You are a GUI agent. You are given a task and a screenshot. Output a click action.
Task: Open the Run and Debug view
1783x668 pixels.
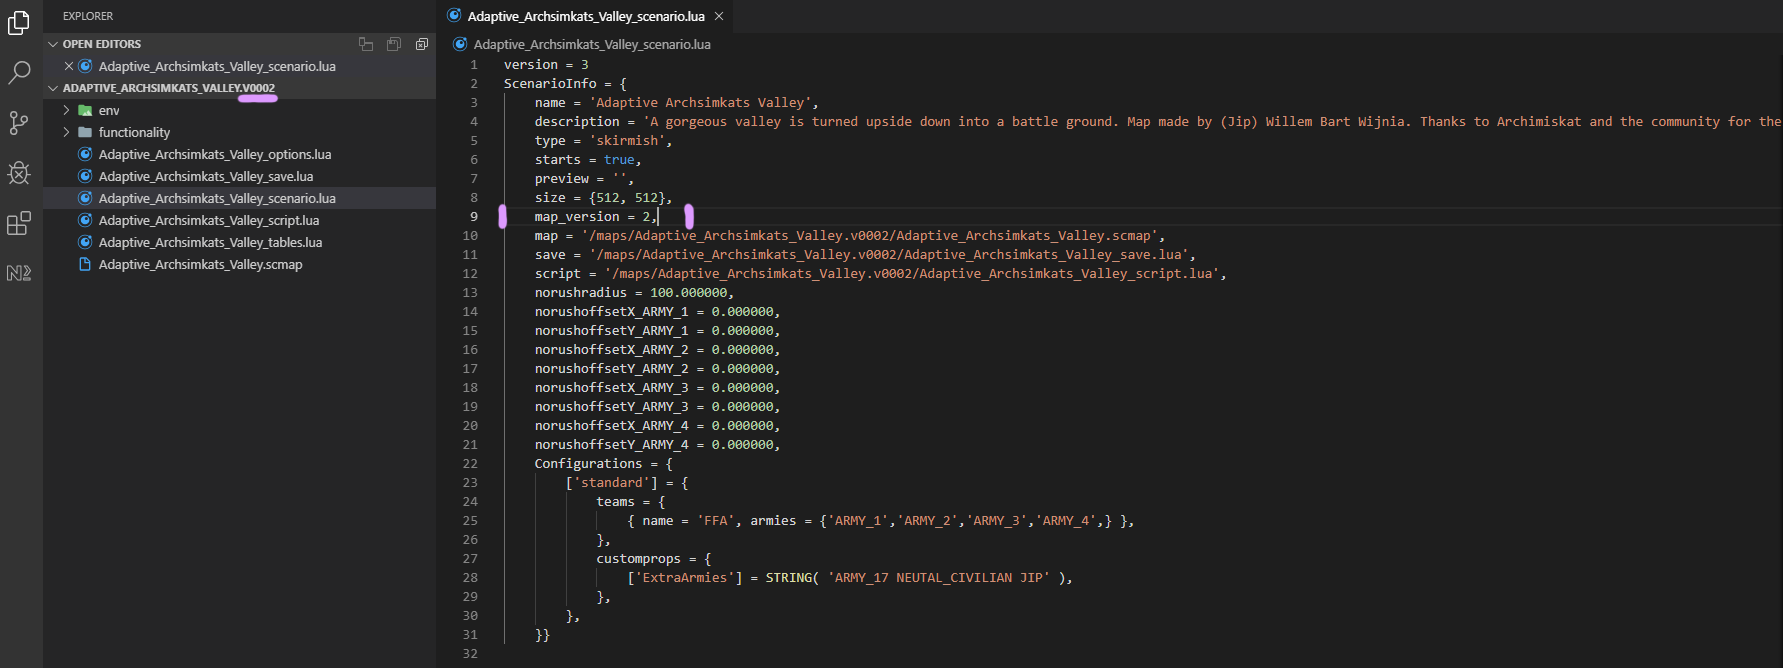pos(19,172)
